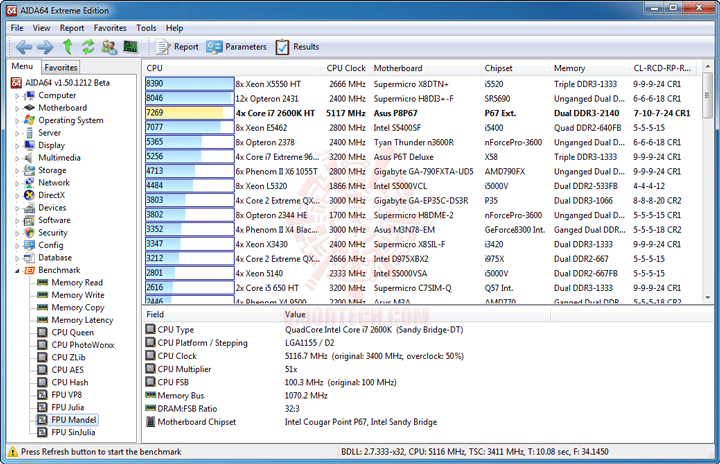Image resolution: width=720 pixels, height=464 pixels.
Task: Open the Memory Write benchmark
Action: (78, 295)
